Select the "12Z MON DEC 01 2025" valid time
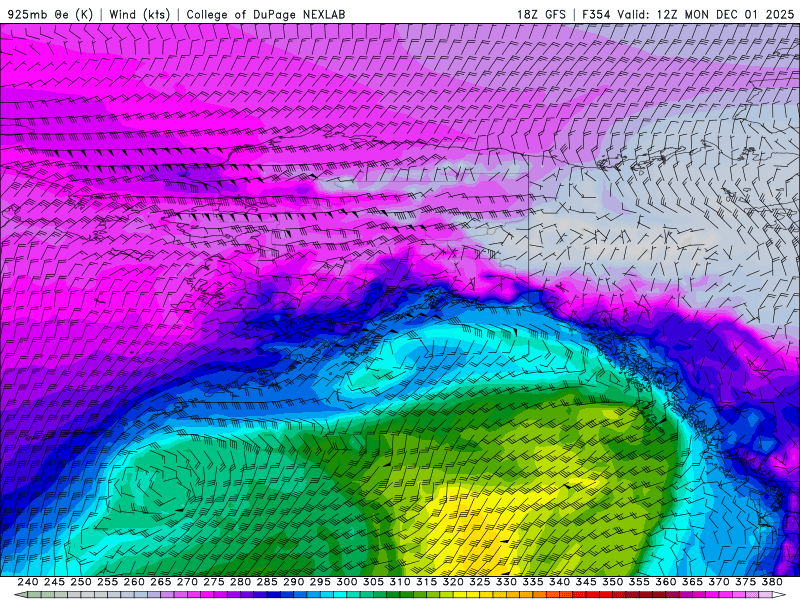This screenshot has height=600, width=800. tap(726, 14)
